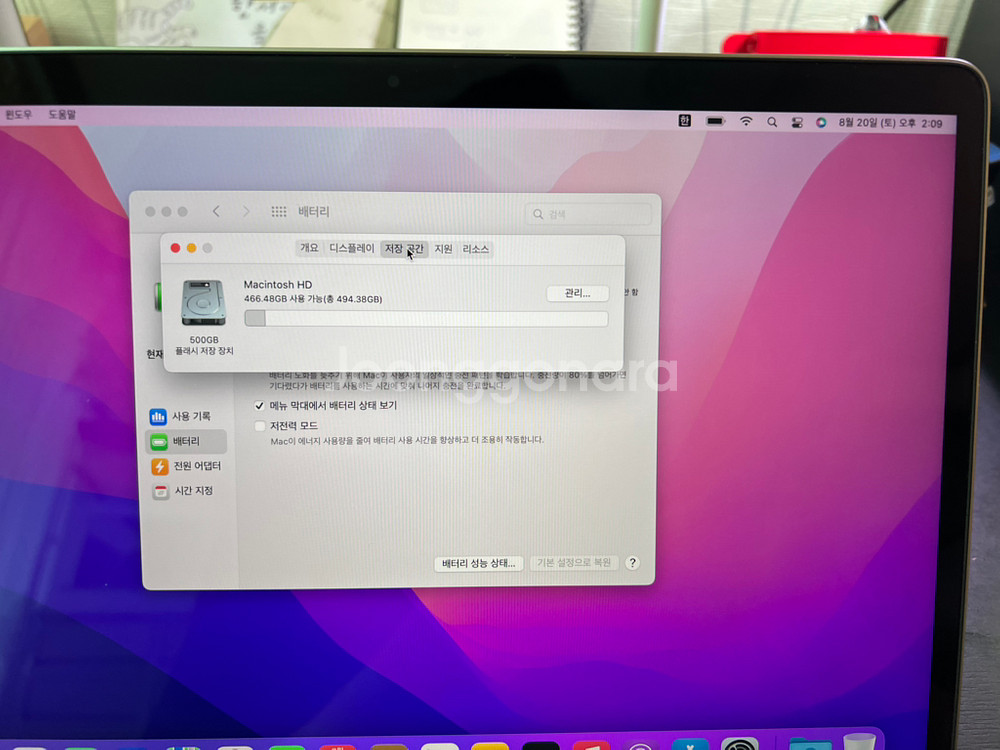Click the 배터리 성능 상태... button
This screenshot has width=1000, height=750.
[x=478, y=563]
